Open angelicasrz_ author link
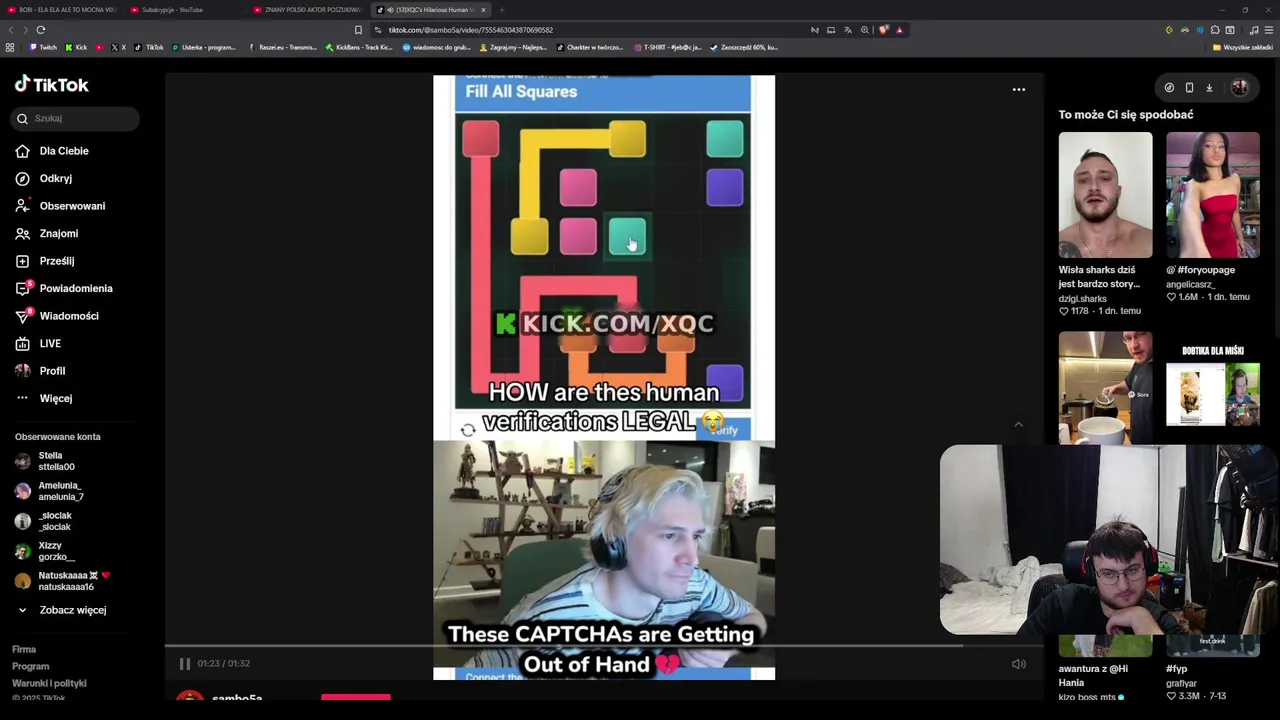Viewport: 1280px width, 720px height. tap(1191, 284)
